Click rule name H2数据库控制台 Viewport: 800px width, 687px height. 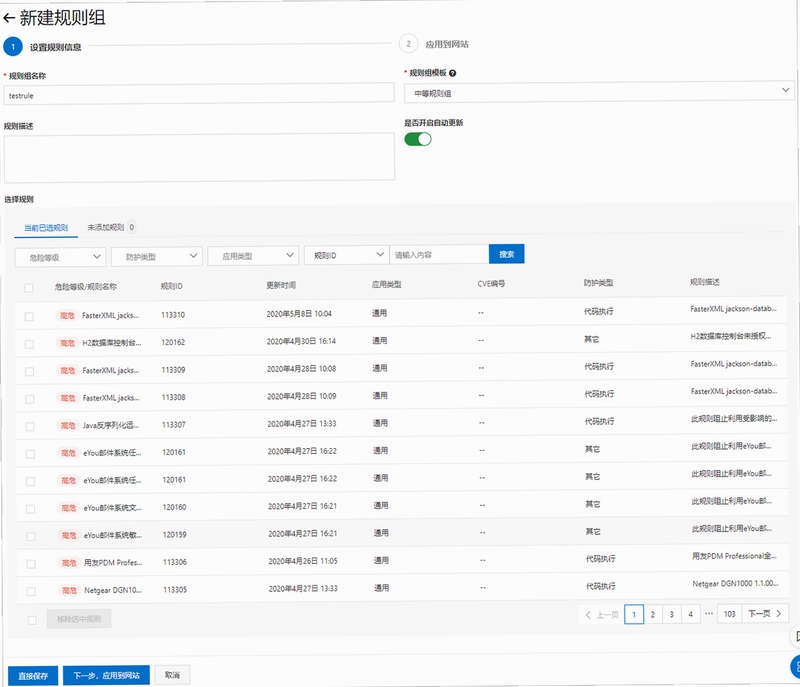(x=112, y=343)
